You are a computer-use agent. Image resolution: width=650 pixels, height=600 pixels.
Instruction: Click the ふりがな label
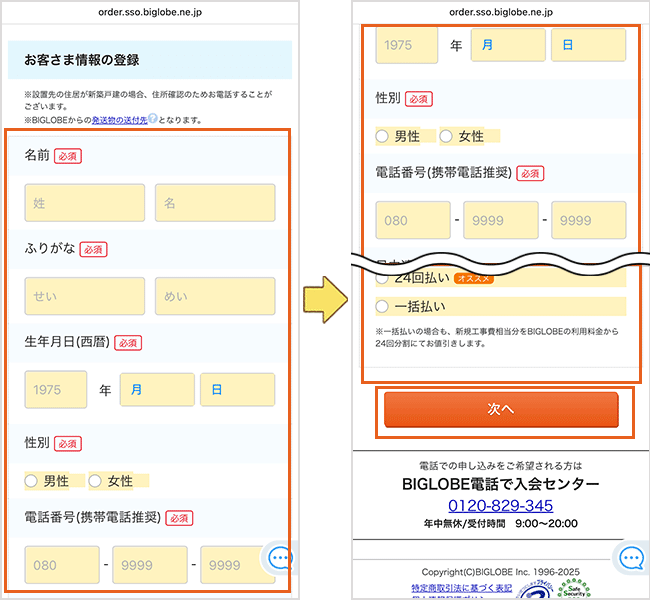[50, 248]
